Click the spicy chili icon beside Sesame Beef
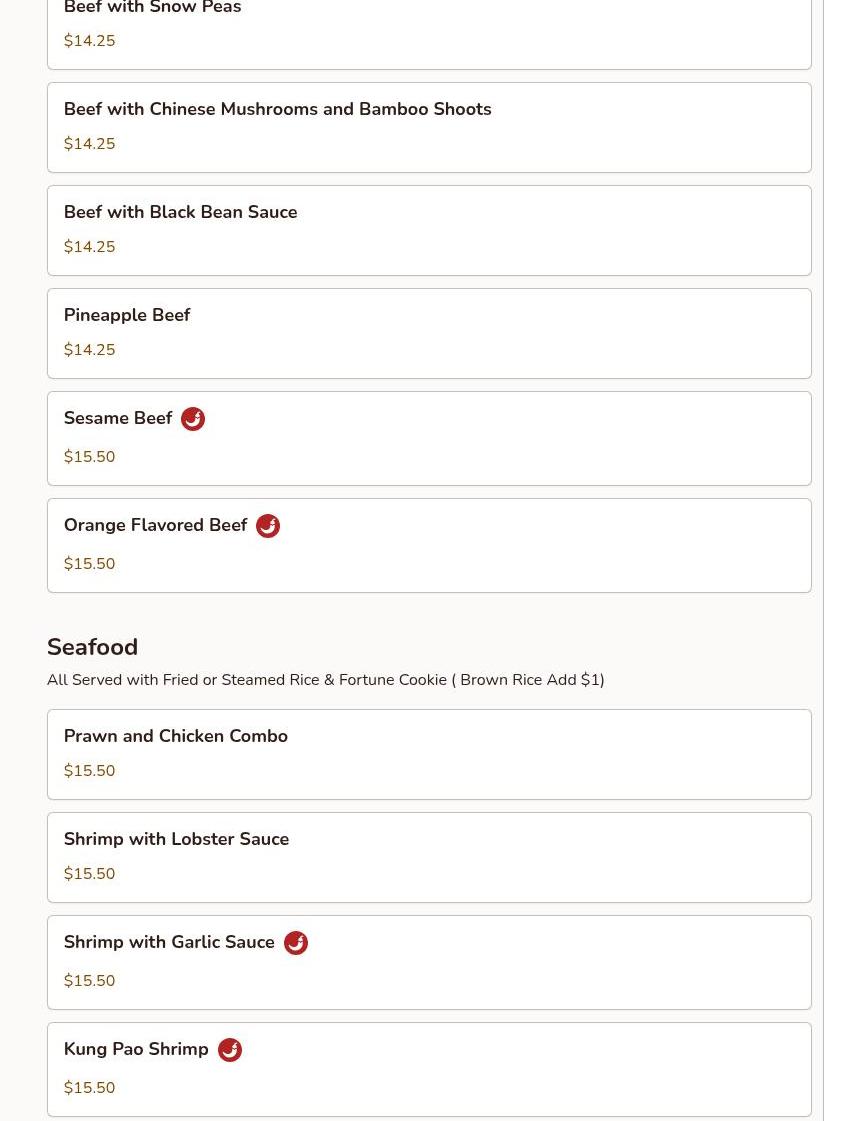Image resolution: width=844 pixels, height=1121 pixels. pos(193,419)
